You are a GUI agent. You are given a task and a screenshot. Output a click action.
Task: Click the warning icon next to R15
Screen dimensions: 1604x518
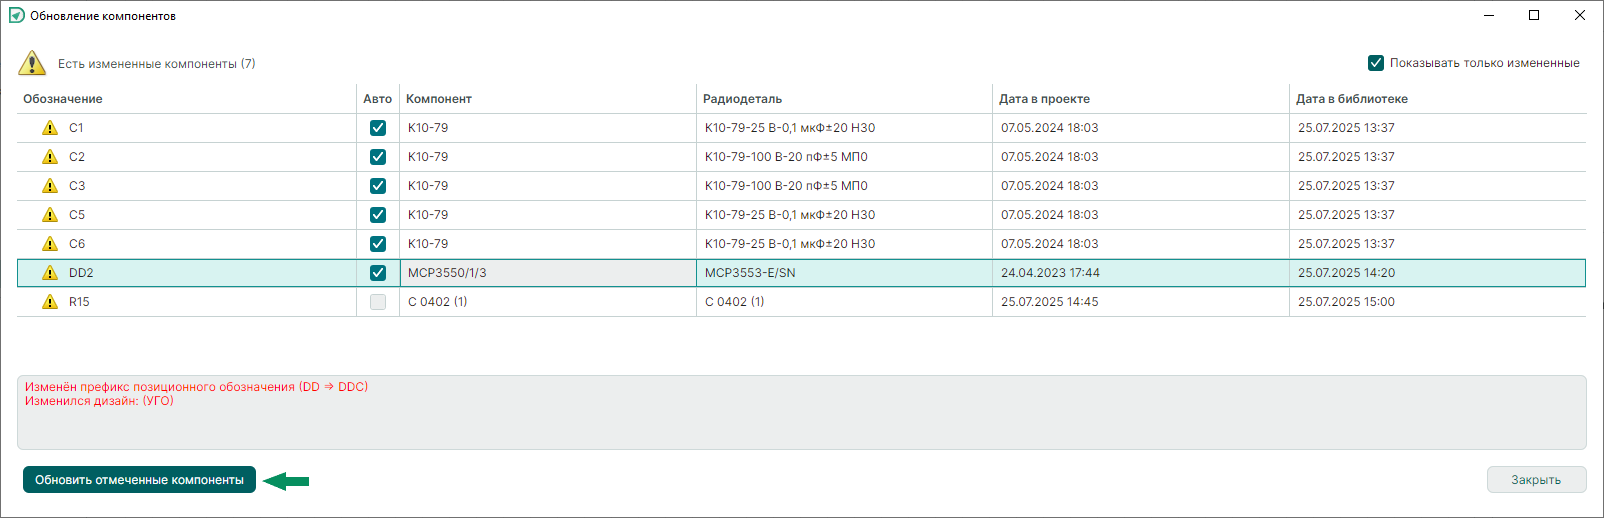tap(50, 302)
